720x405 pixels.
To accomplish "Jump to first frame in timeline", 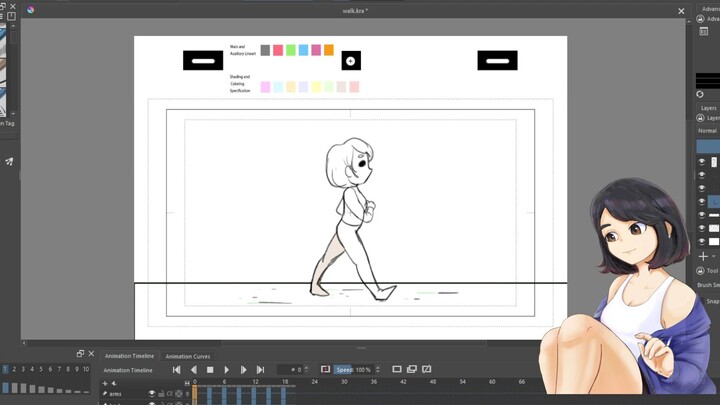I will (176, 370).
